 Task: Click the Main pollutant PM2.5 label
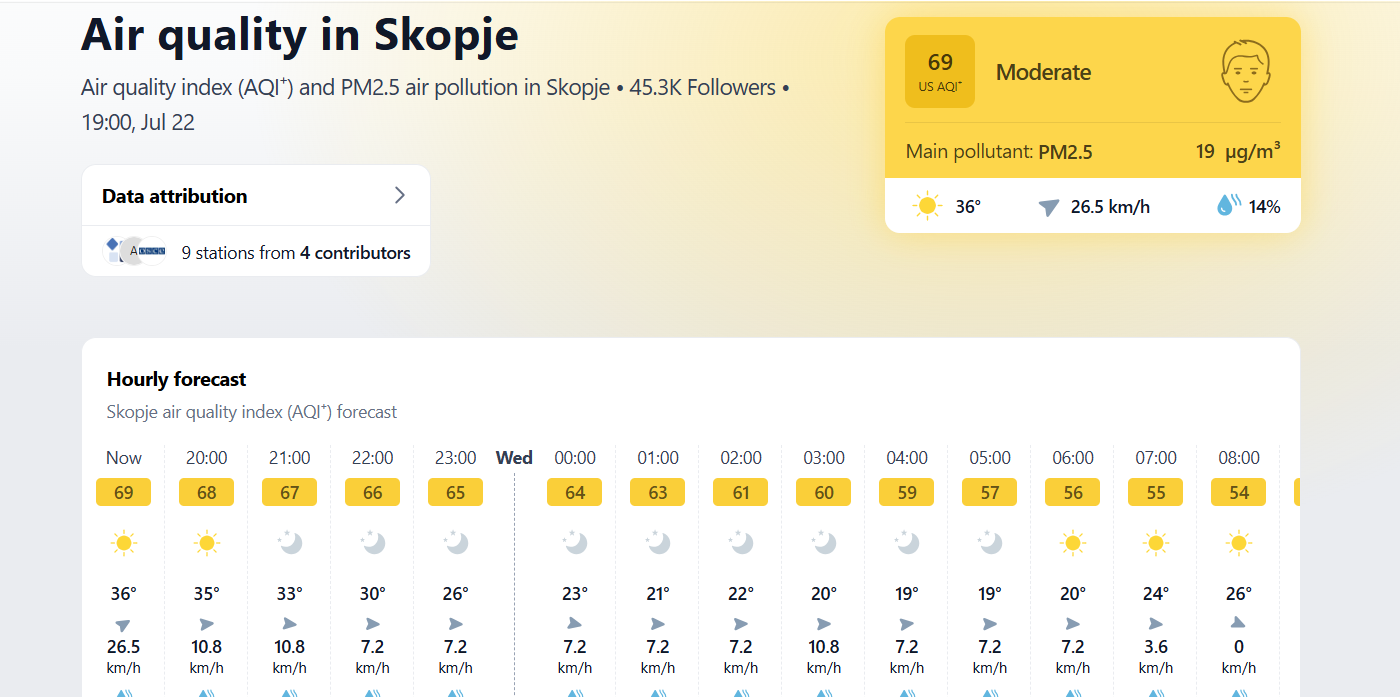click(999, 152)
